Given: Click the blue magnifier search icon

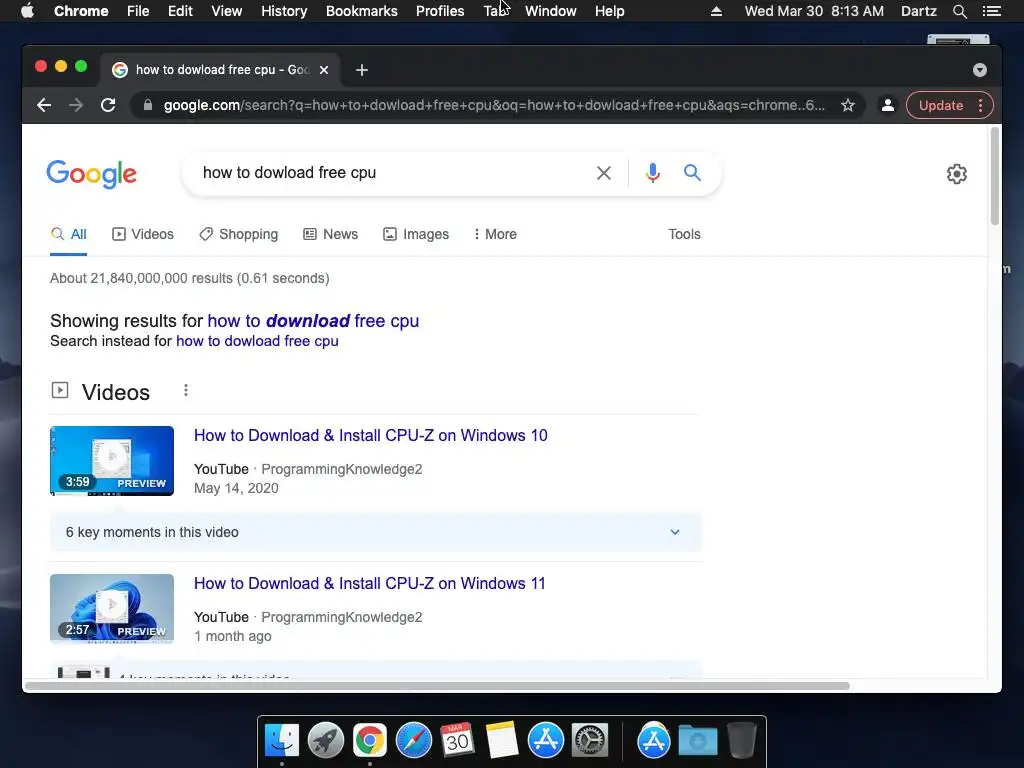Looking at the screenshot, I should pos(692,172).
